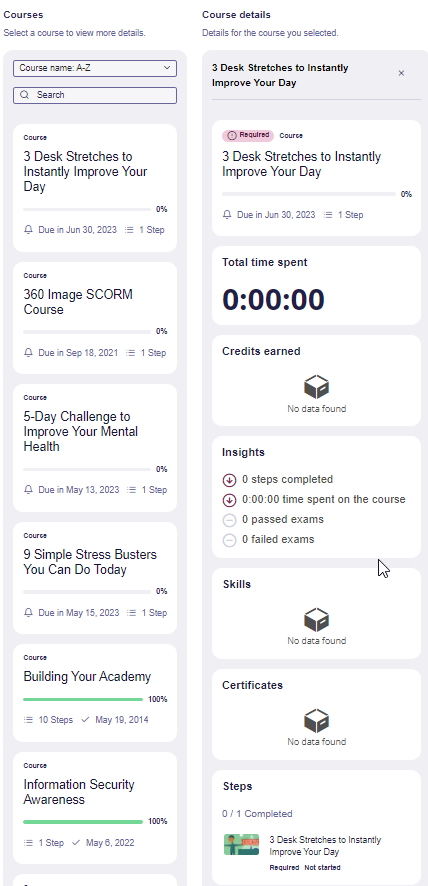Open the 3 Desk Stretches step thumbnail
428x886 pixels.
coord(241,845)
